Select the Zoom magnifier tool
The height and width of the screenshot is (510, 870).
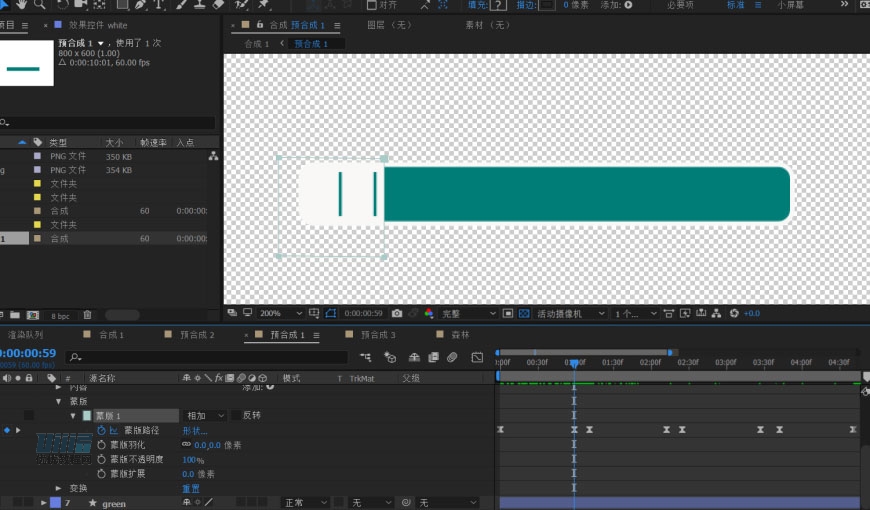39,5
